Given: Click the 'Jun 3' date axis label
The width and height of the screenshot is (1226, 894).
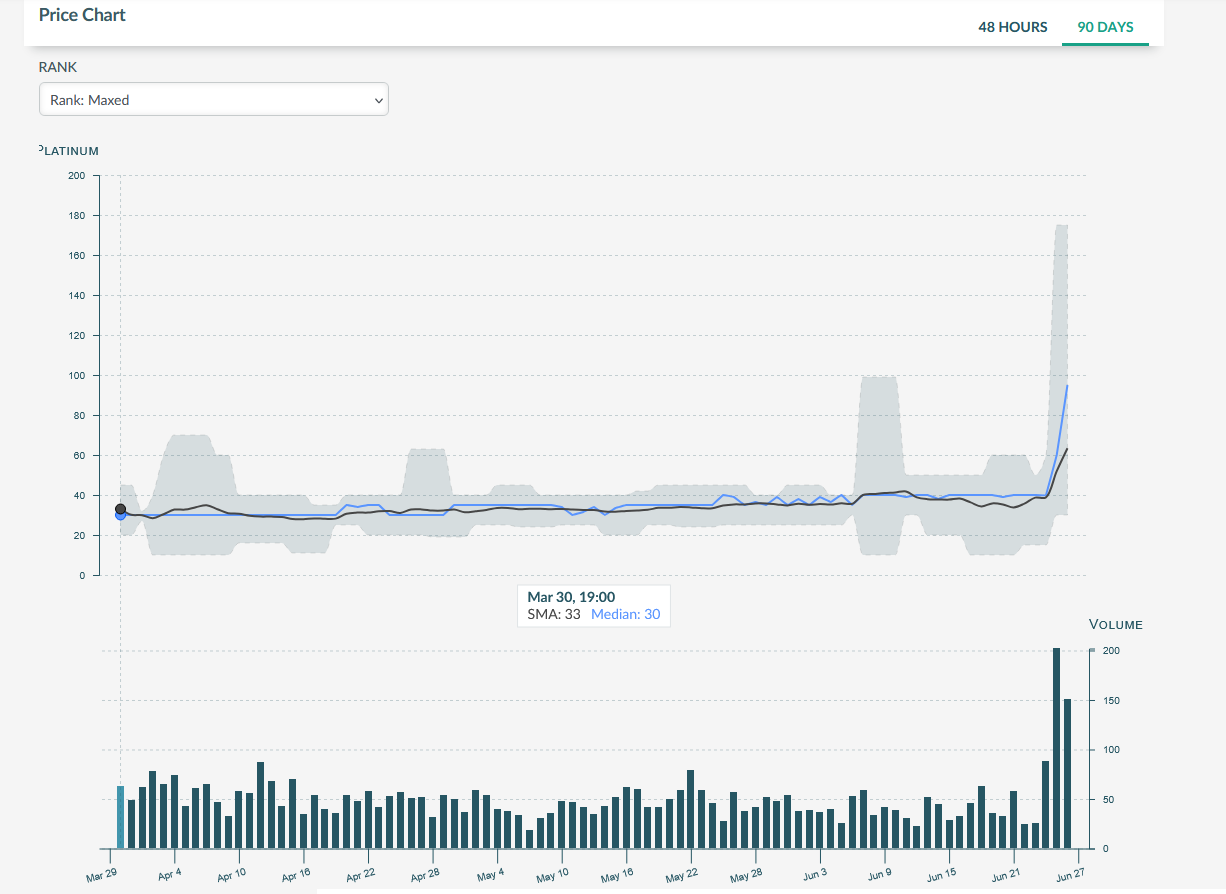Looking at the screenshot, I should [x=813, y=874].
